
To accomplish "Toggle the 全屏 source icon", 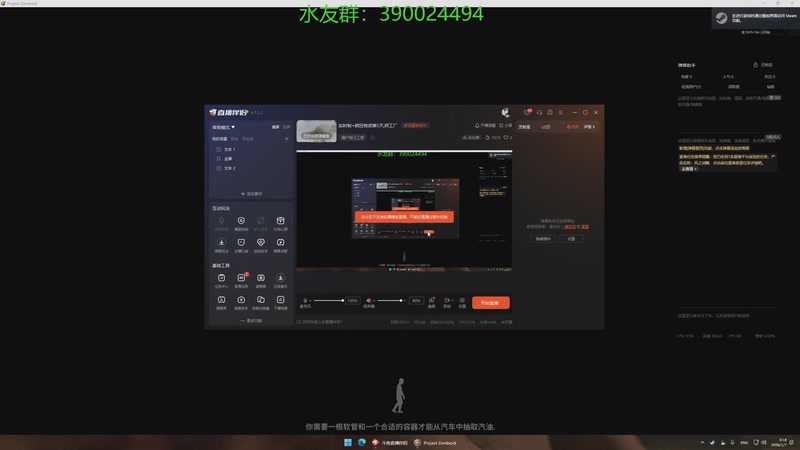I will [219, 159].
